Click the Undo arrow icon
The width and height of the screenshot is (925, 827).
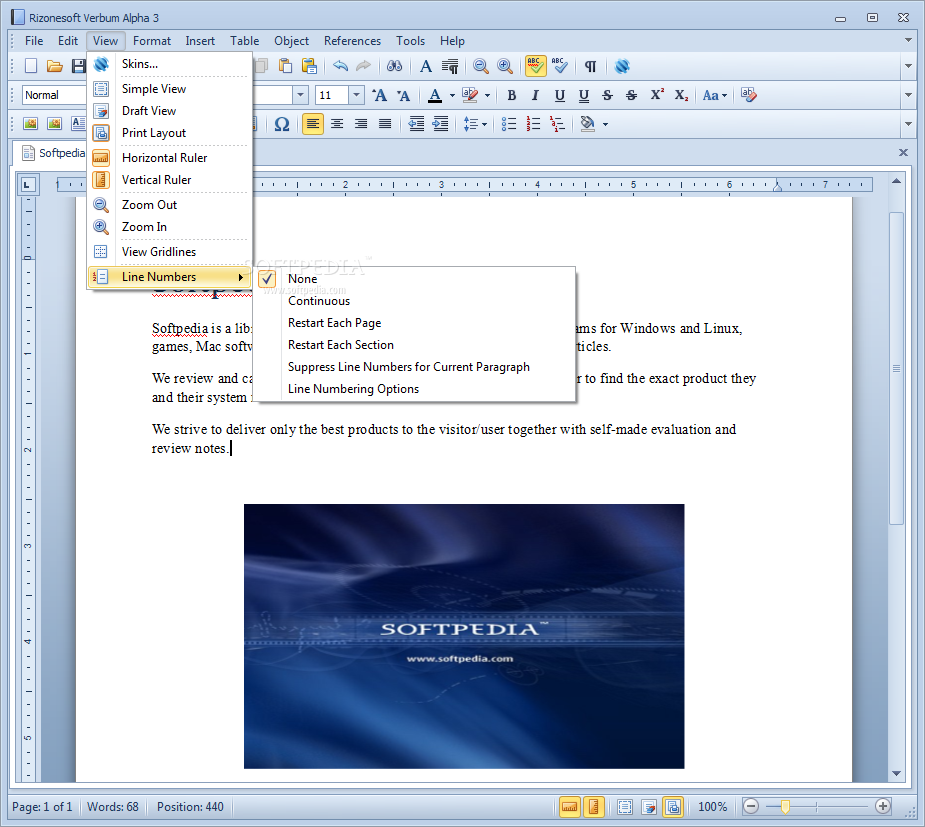pos(340,66)
